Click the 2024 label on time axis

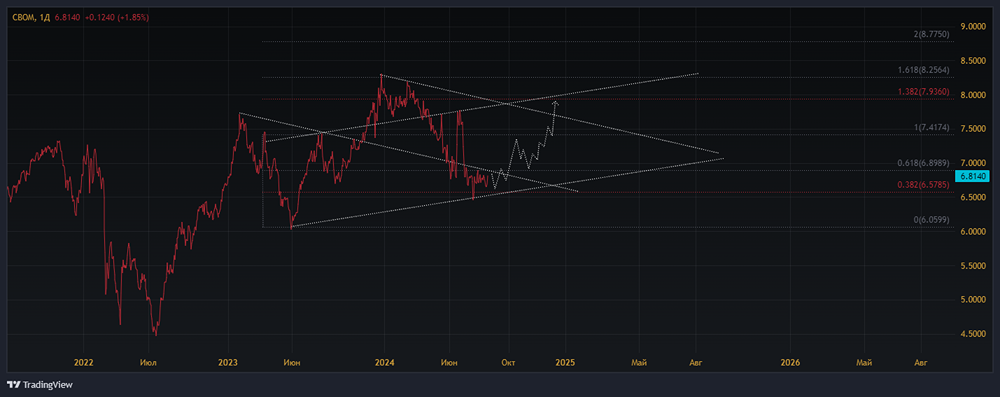tap(384, 363)
